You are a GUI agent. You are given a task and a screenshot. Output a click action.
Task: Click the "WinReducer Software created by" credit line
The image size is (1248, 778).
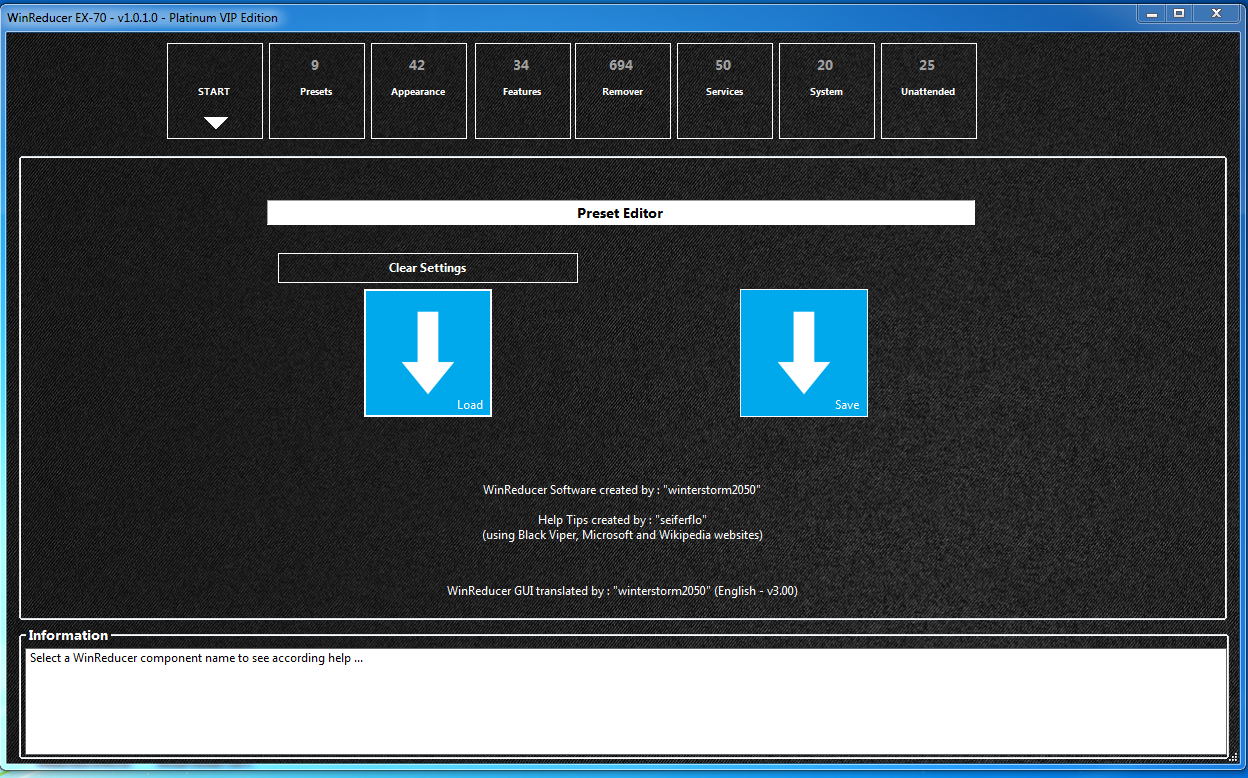622,490
